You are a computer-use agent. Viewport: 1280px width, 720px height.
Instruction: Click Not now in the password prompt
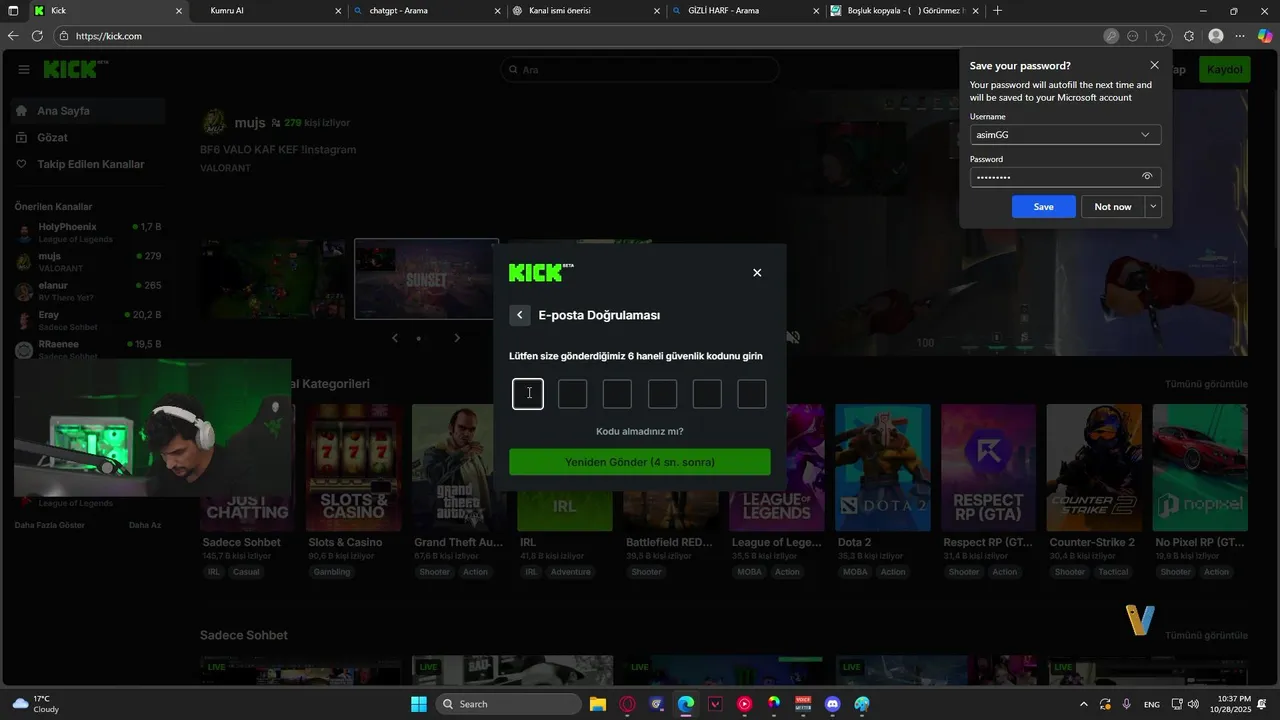pyautogui.click(x=1113, y=207)
